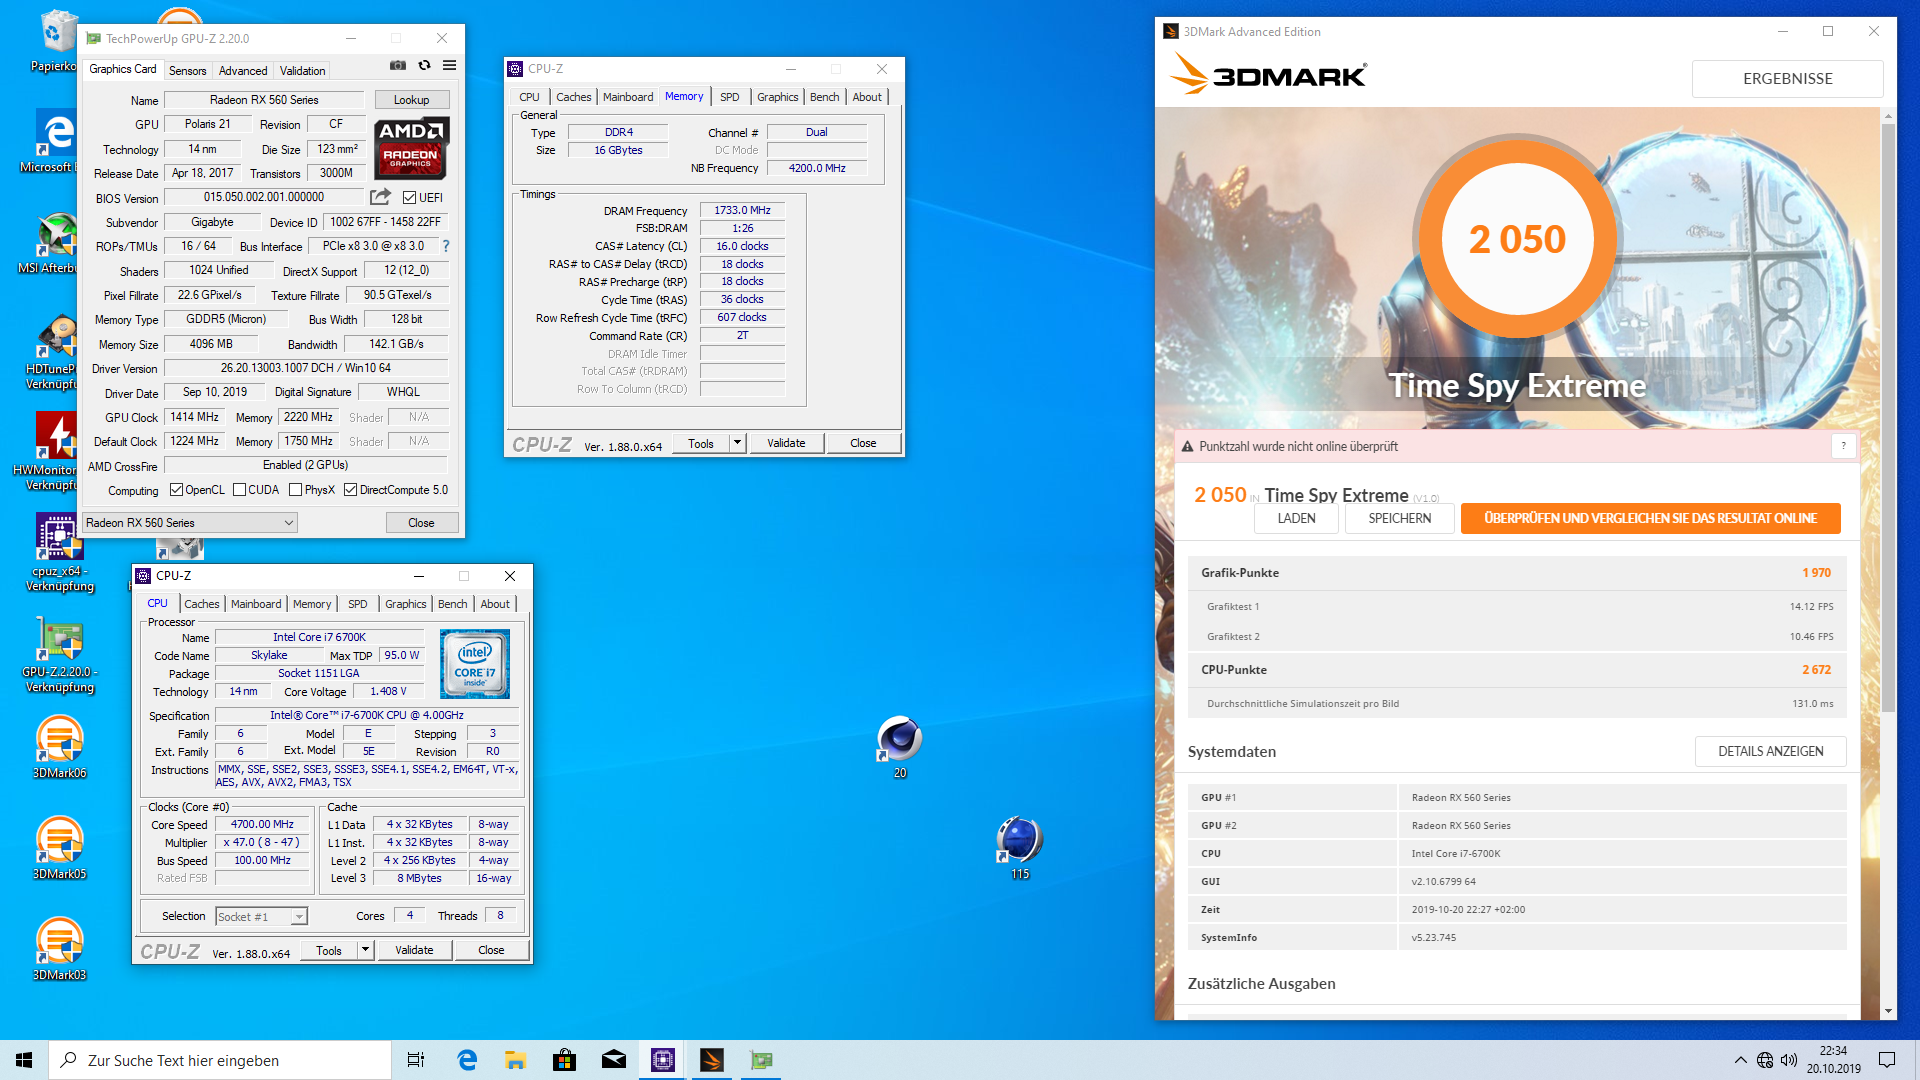Click the ERGEBNISSE button in 3DMark

pos(1787,79)
